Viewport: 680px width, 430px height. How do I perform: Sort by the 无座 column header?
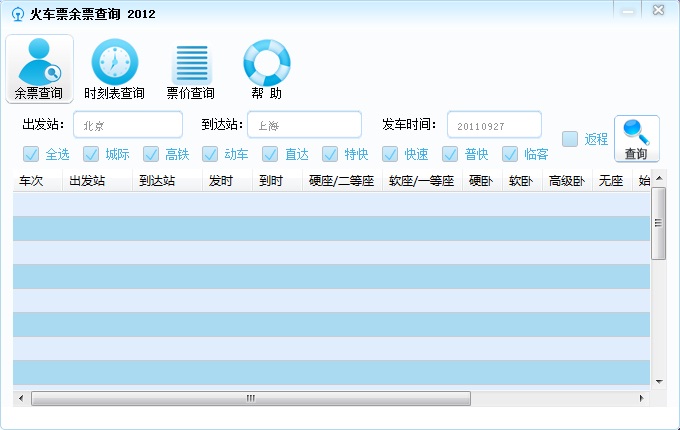(612, 181)
